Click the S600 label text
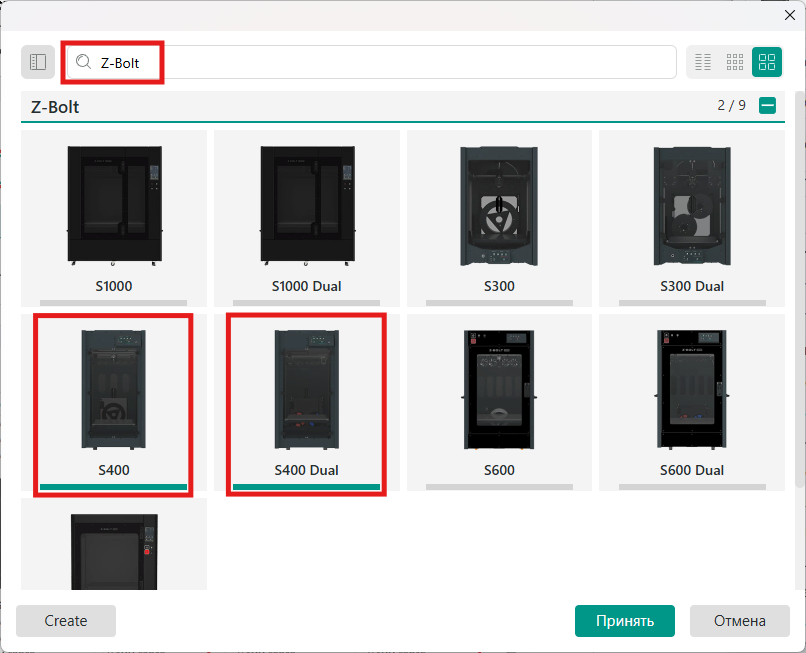Image resolution: width=806 pixels, height=653 pixels. pos(499,470)
